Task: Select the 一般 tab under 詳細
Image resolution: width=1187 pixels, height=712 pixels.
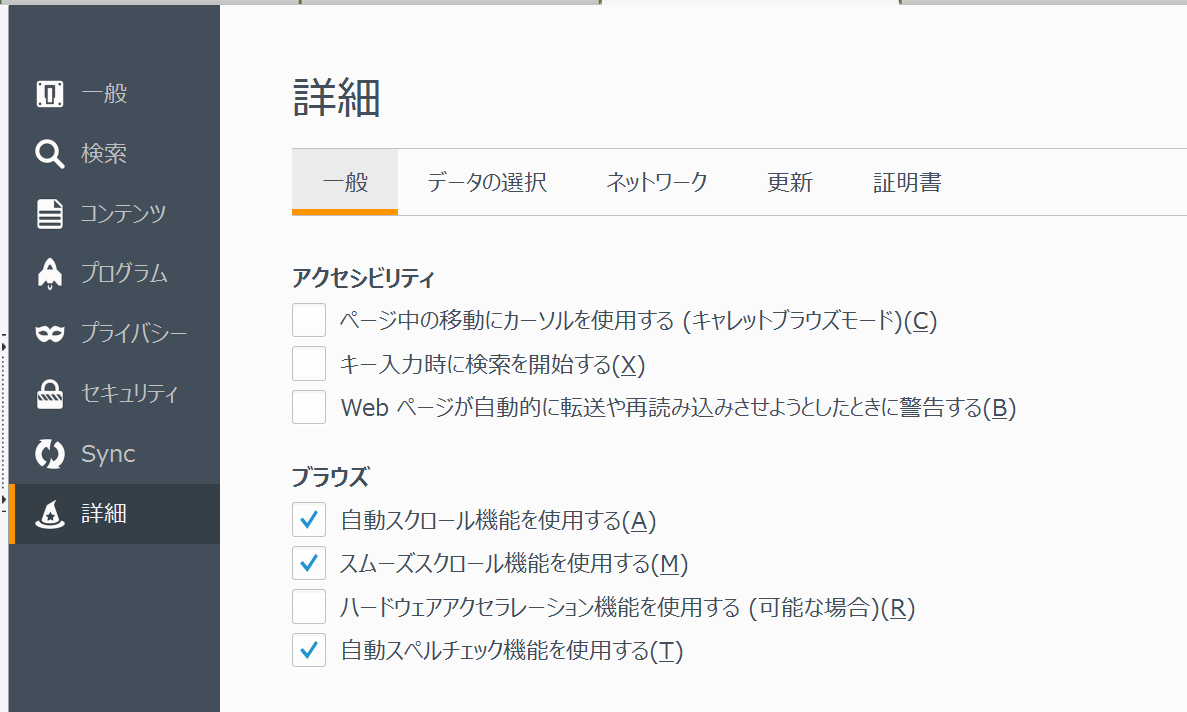Action: click(x=345, y=182)
